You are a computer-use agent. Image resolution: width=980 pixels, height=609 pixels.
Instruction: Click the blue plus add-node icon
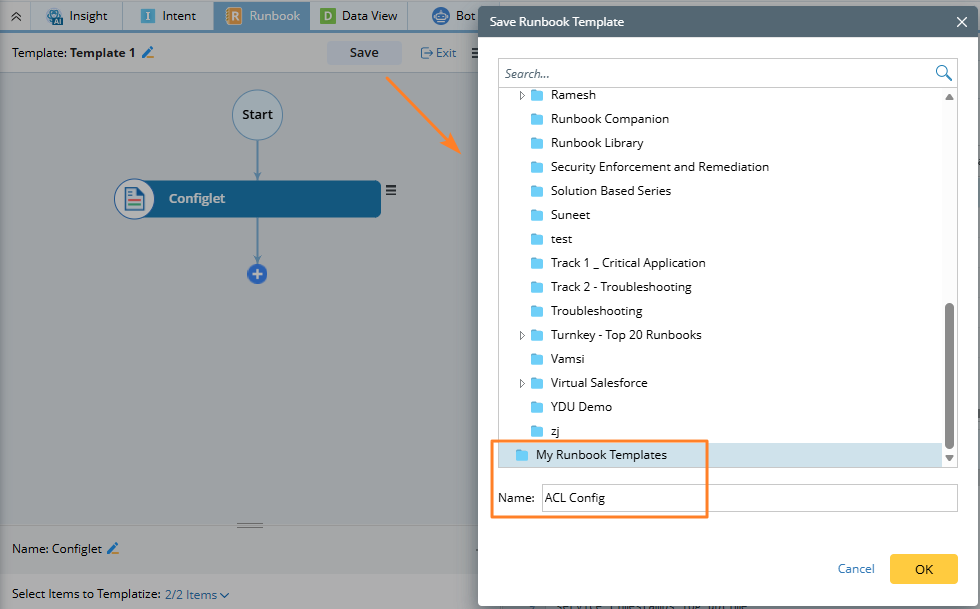click(257, 274)
